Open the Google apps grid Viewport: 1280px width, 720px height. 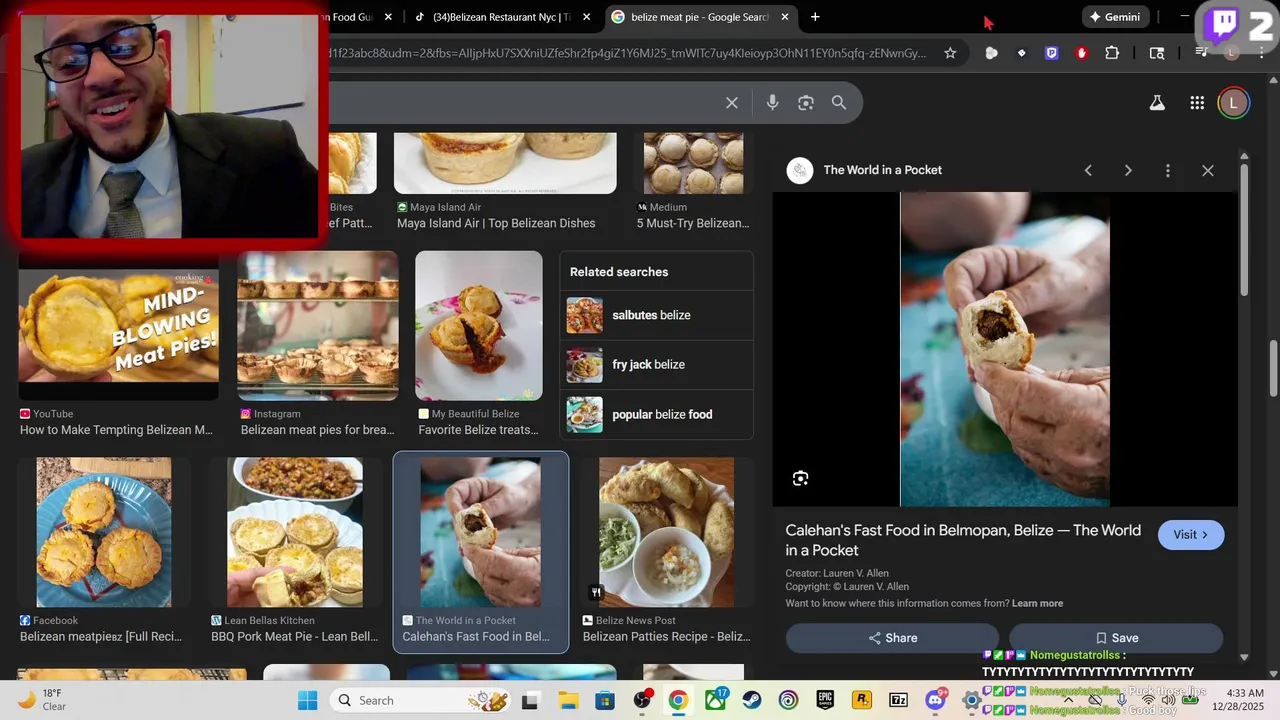(x=1197, y=103)
